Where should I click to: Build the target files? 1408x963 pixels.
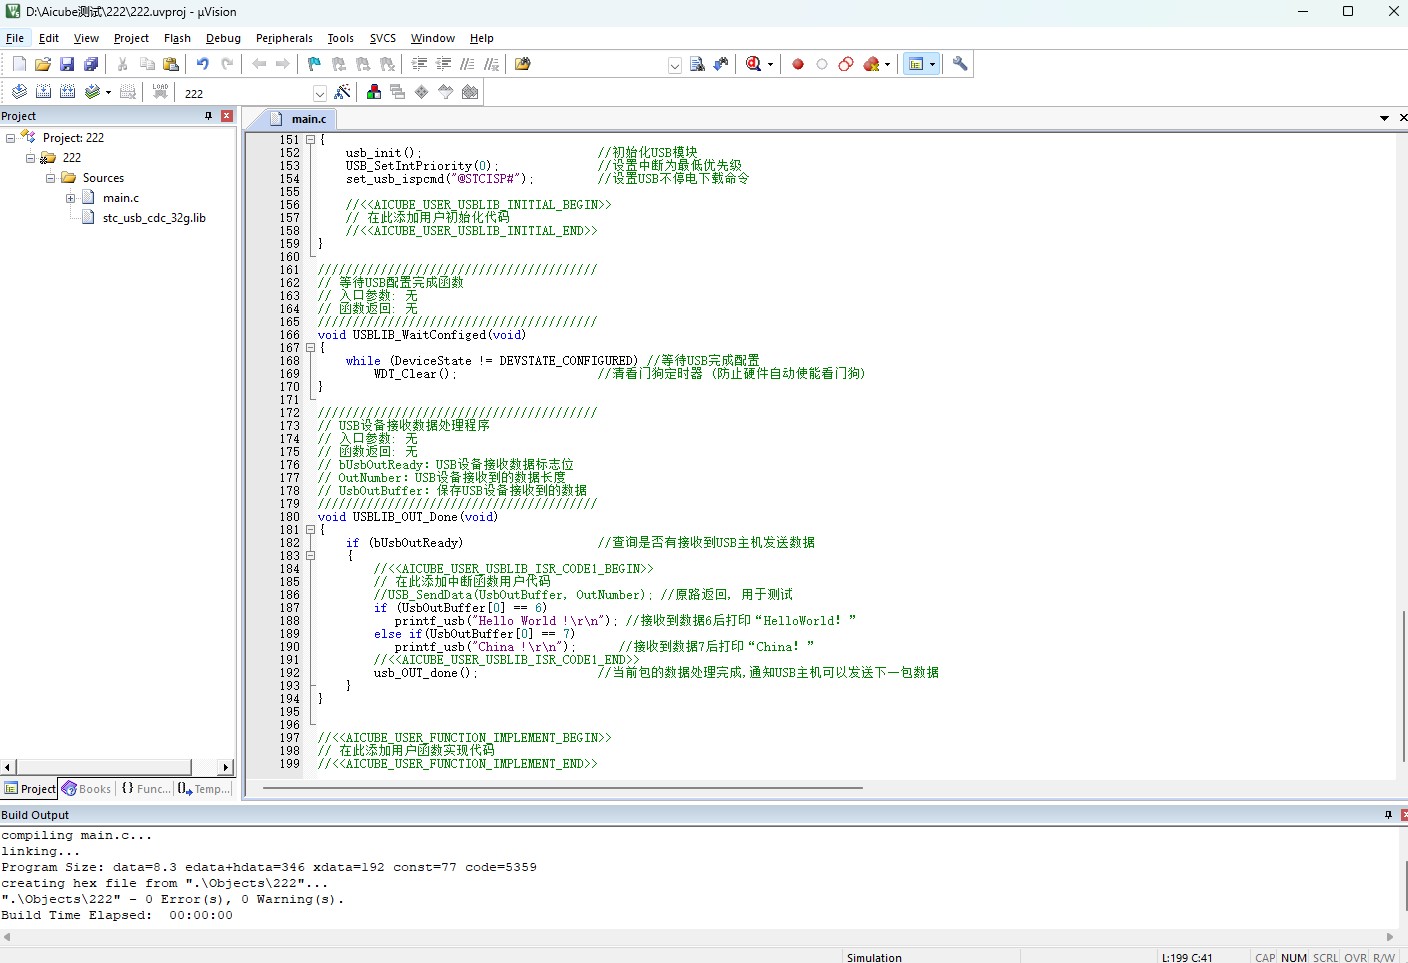pyautogui.click(x=43, y=92)
